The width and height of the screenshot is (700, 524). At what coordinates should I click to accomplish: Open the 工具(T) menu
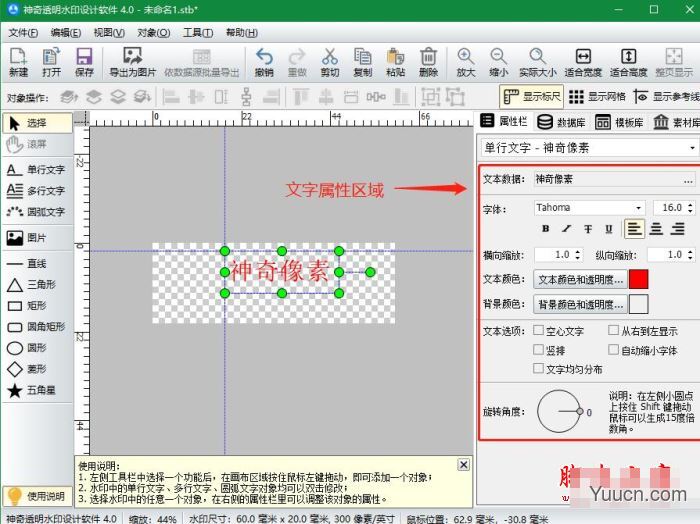198,33
